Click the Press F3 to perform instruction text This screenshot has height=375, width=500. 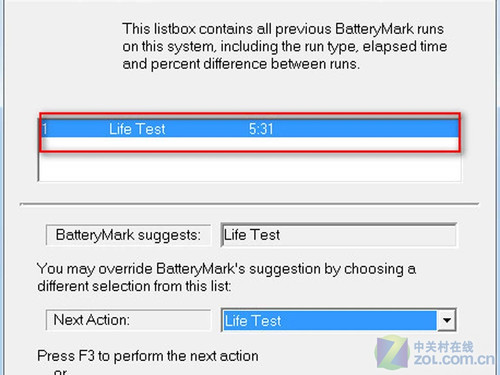click(x=148, y=356)
